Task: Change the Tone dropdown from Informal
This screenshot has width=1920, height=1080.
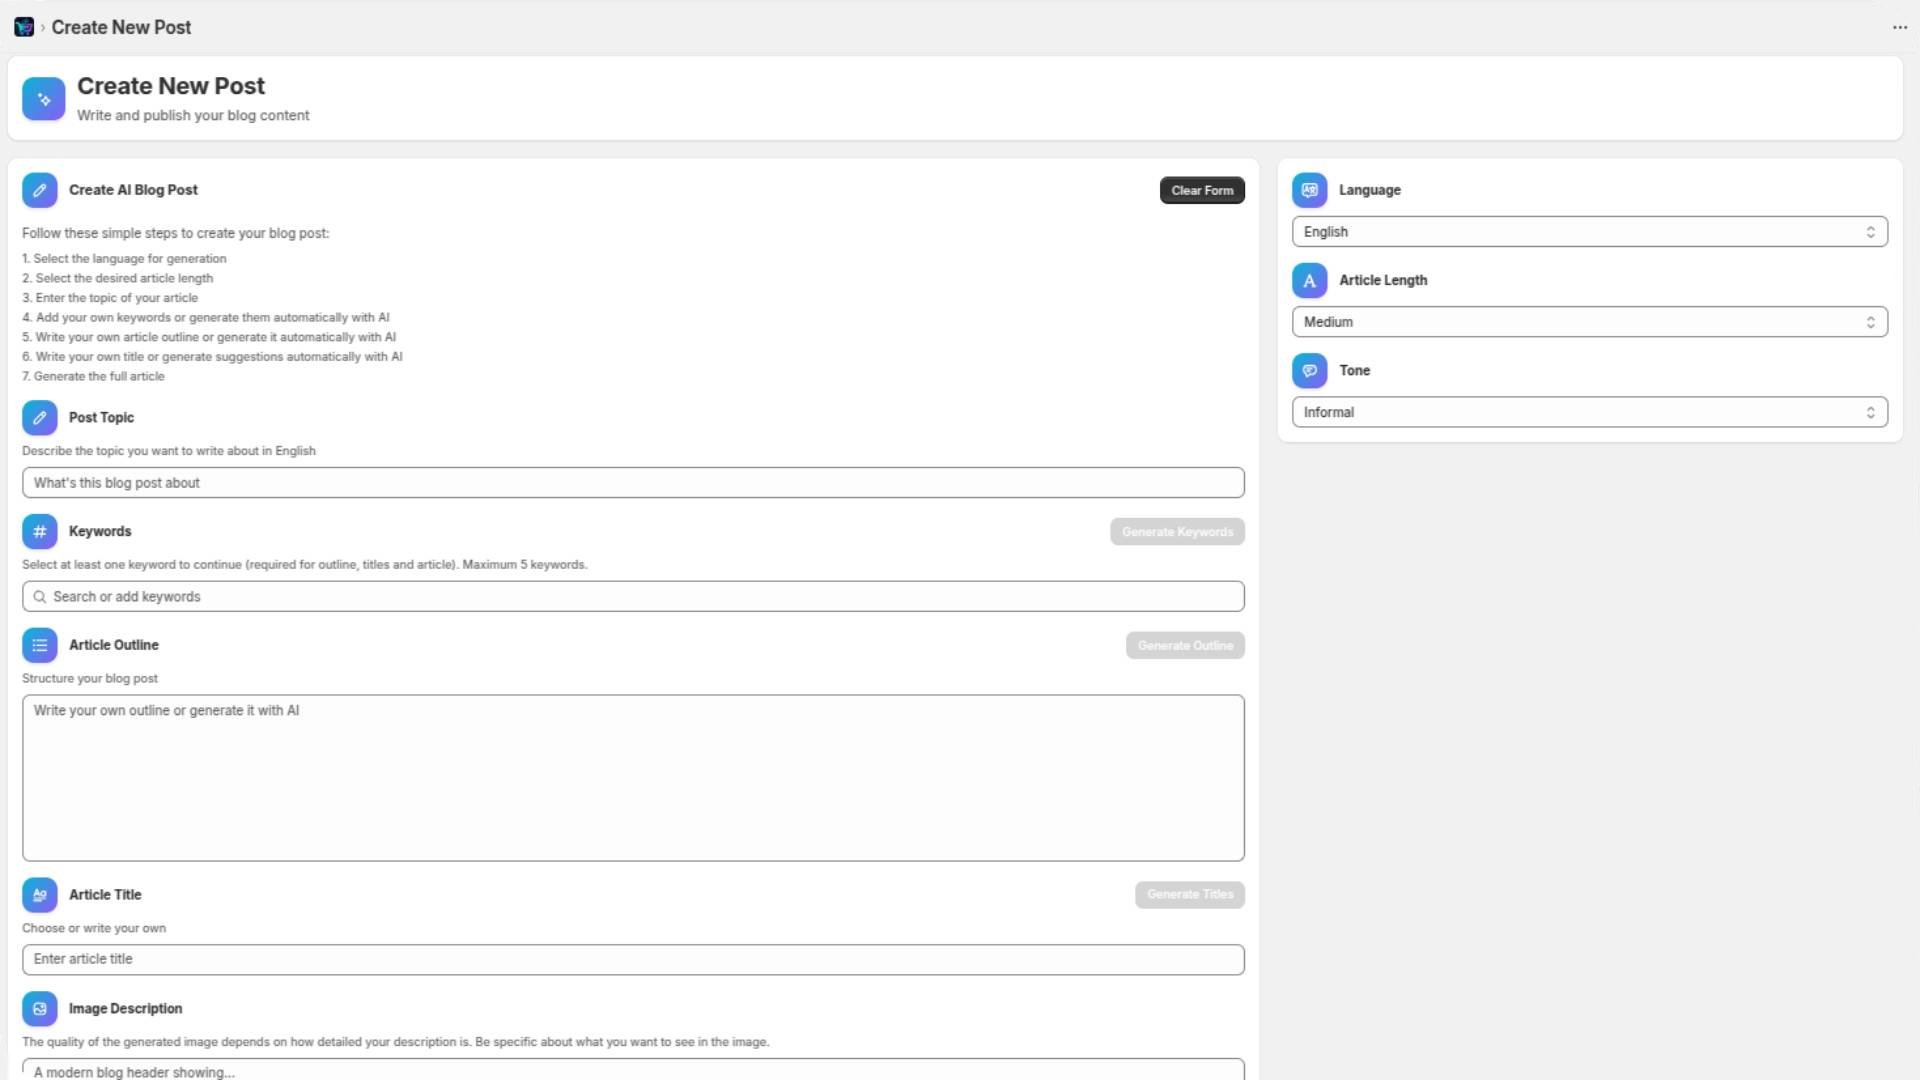Action: (1589, 411)
